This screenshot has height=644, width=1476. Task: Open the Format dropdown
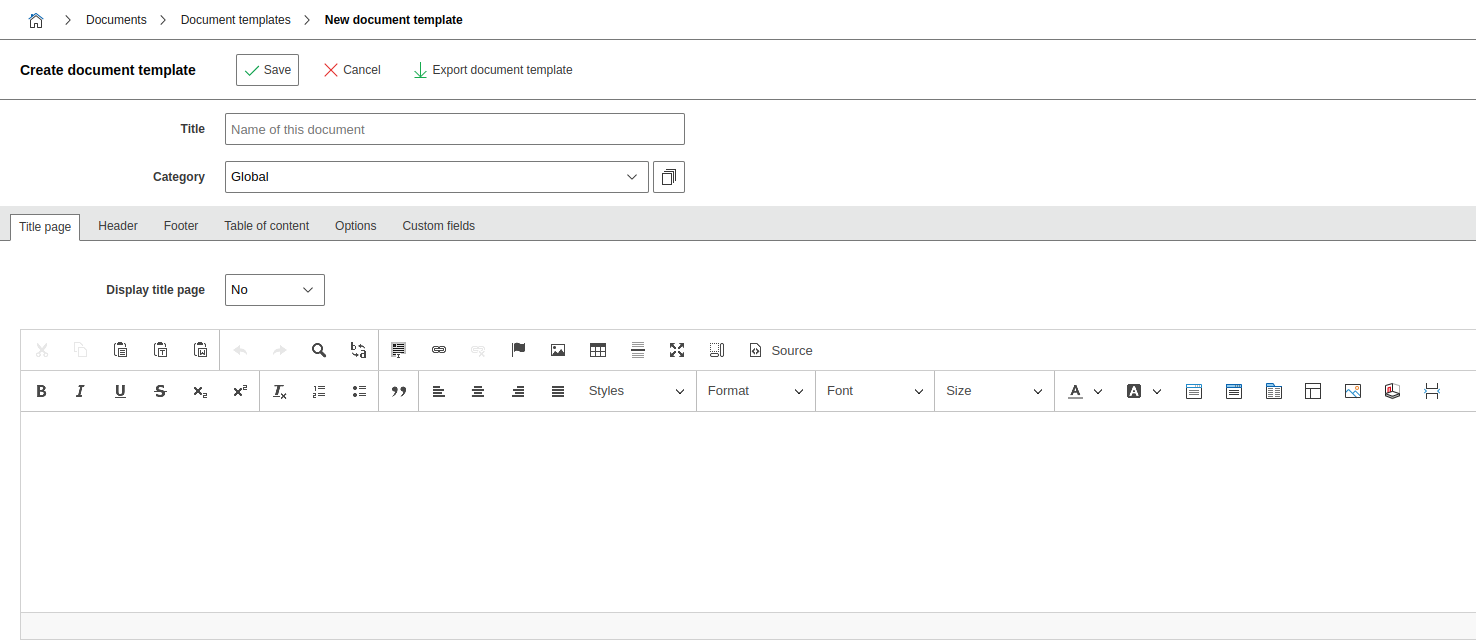tap(756, 391)
